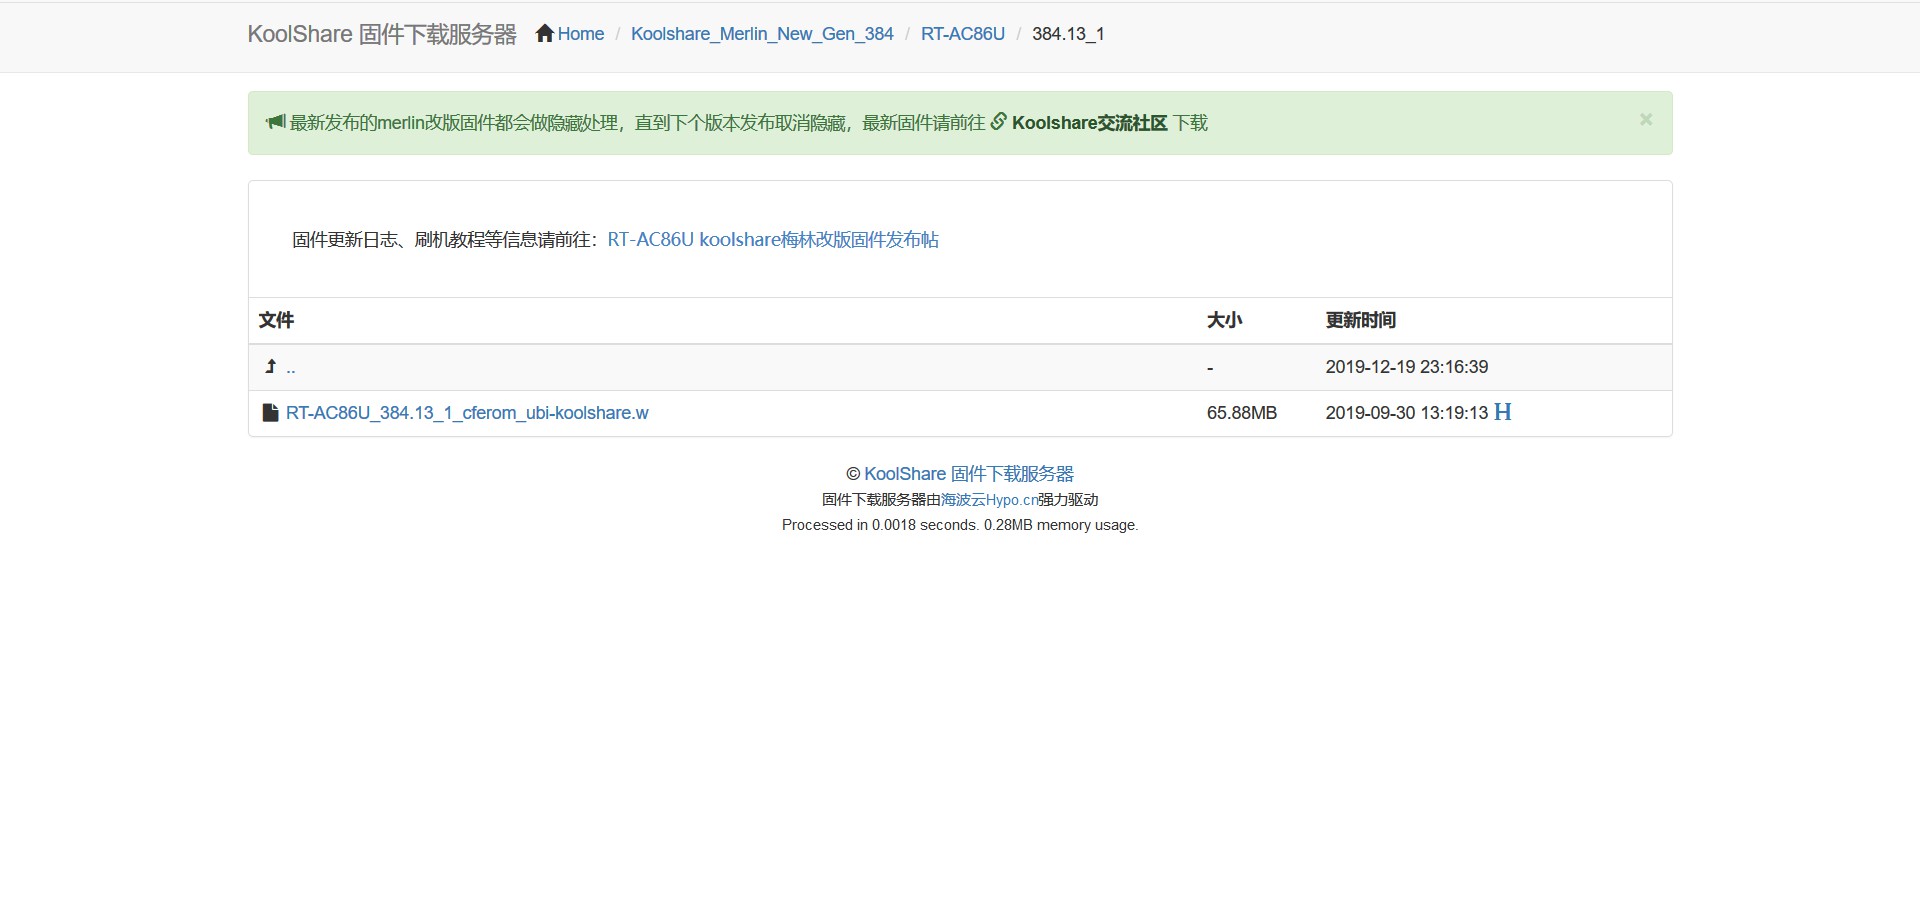Dismiss the green announcement banner
Viewport: 1920px width, 908px height.
[x=1646, y=120]
